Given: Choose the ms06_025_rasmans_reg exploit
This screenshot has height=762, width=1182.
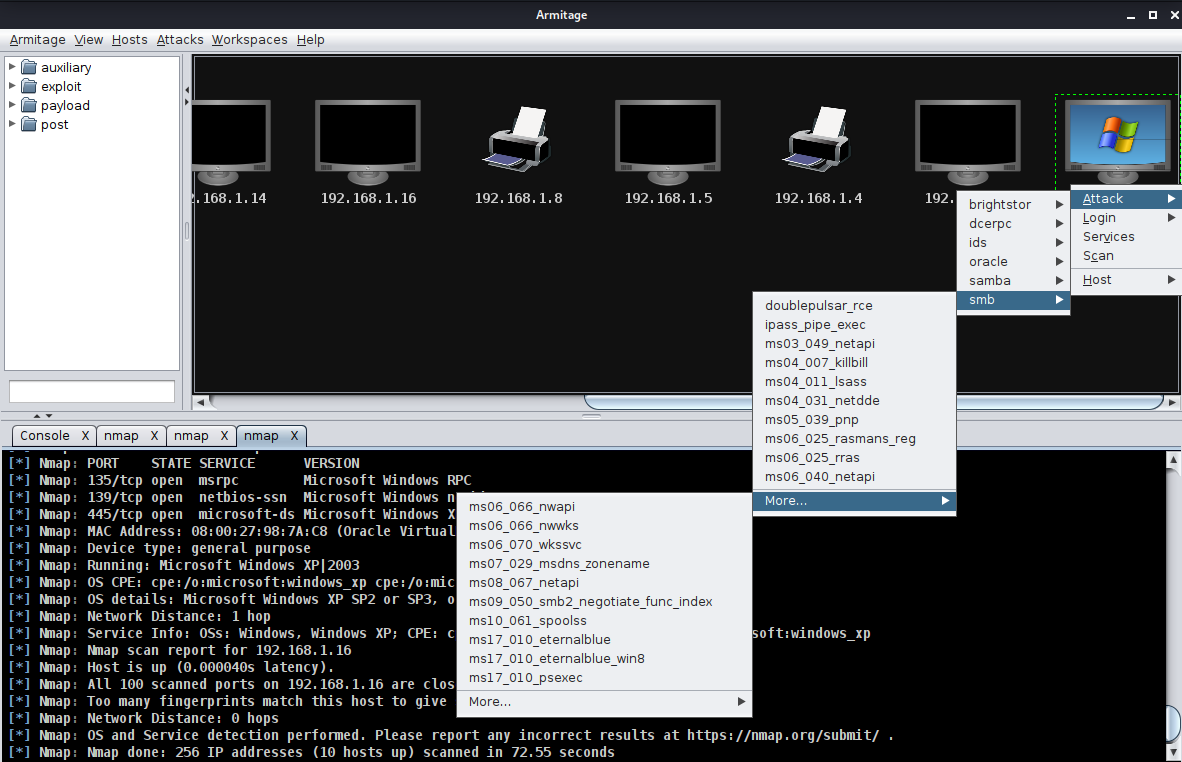Looking at the screenshot, I should [x=854, y=439].
